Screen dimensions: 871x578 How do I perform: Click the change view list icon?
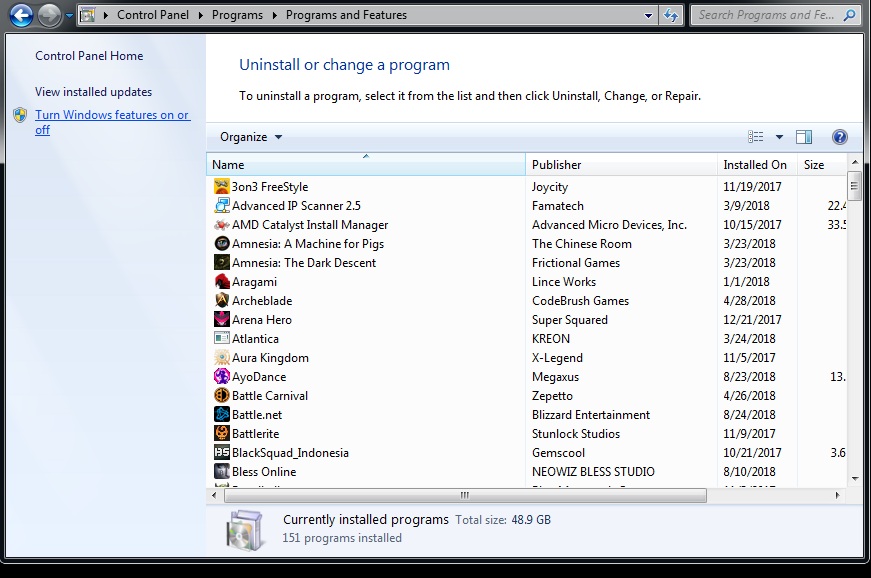(755, 137)
